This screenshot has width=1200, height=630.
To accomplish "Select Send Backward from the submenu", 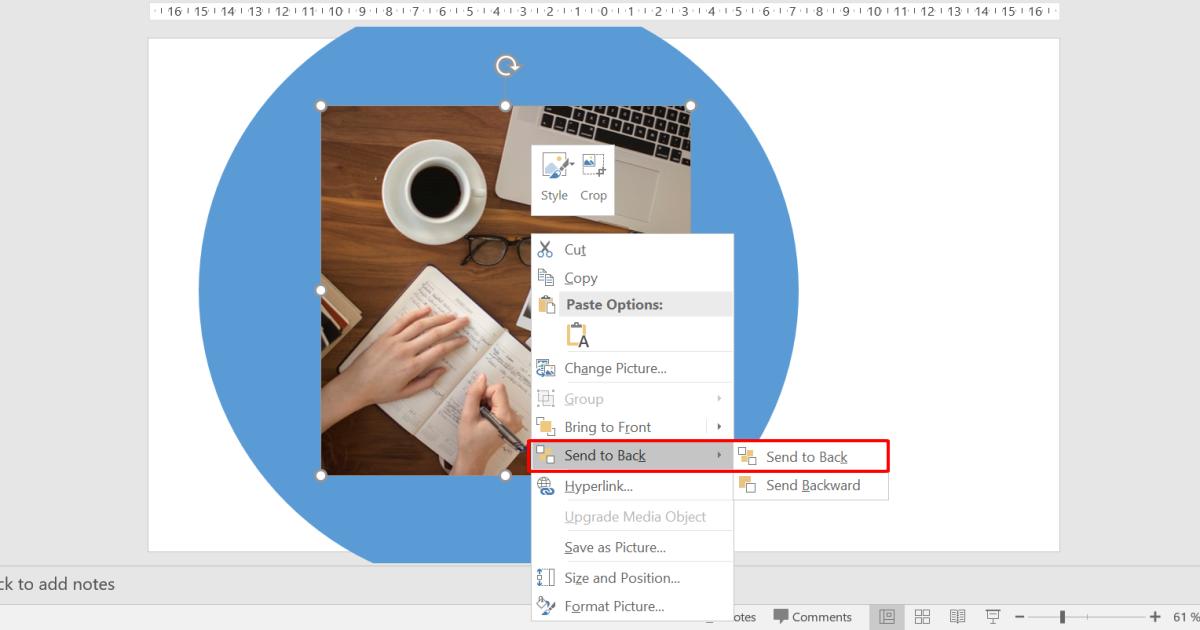I will pos(813,486).
